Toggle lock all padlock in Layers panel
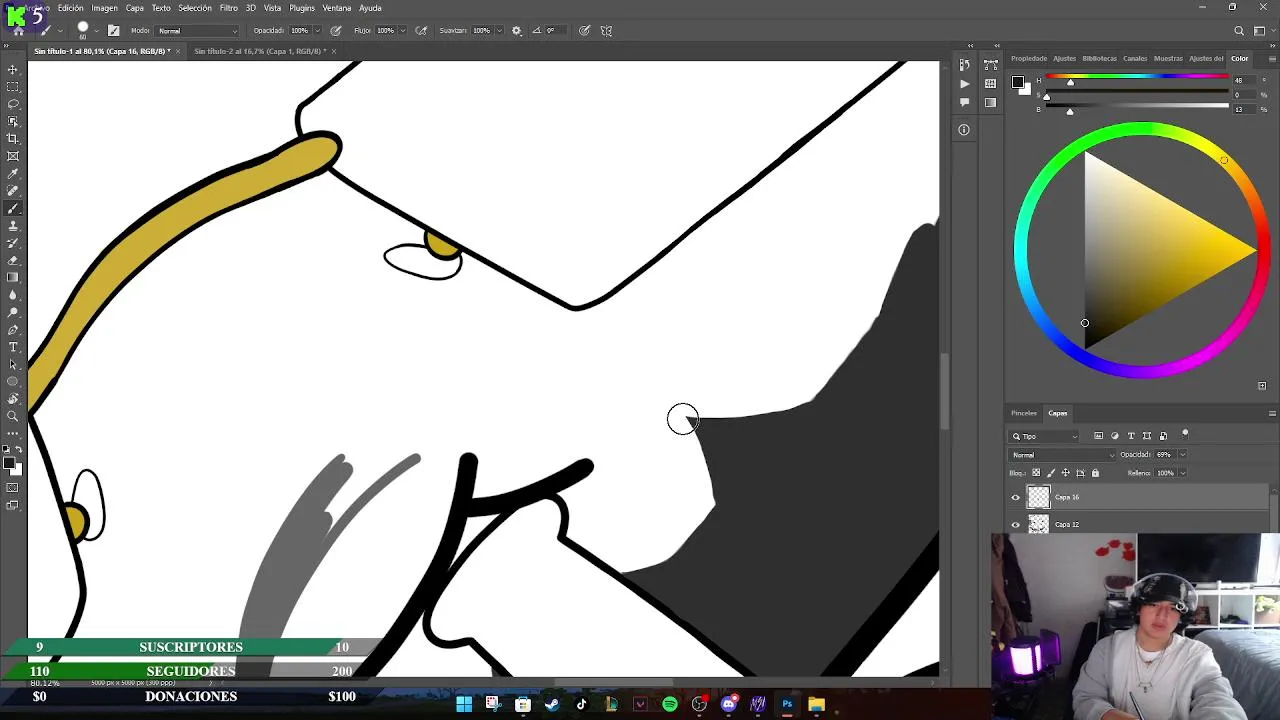The width and height of the screenshot is (1280, 720). [1095, 473]
